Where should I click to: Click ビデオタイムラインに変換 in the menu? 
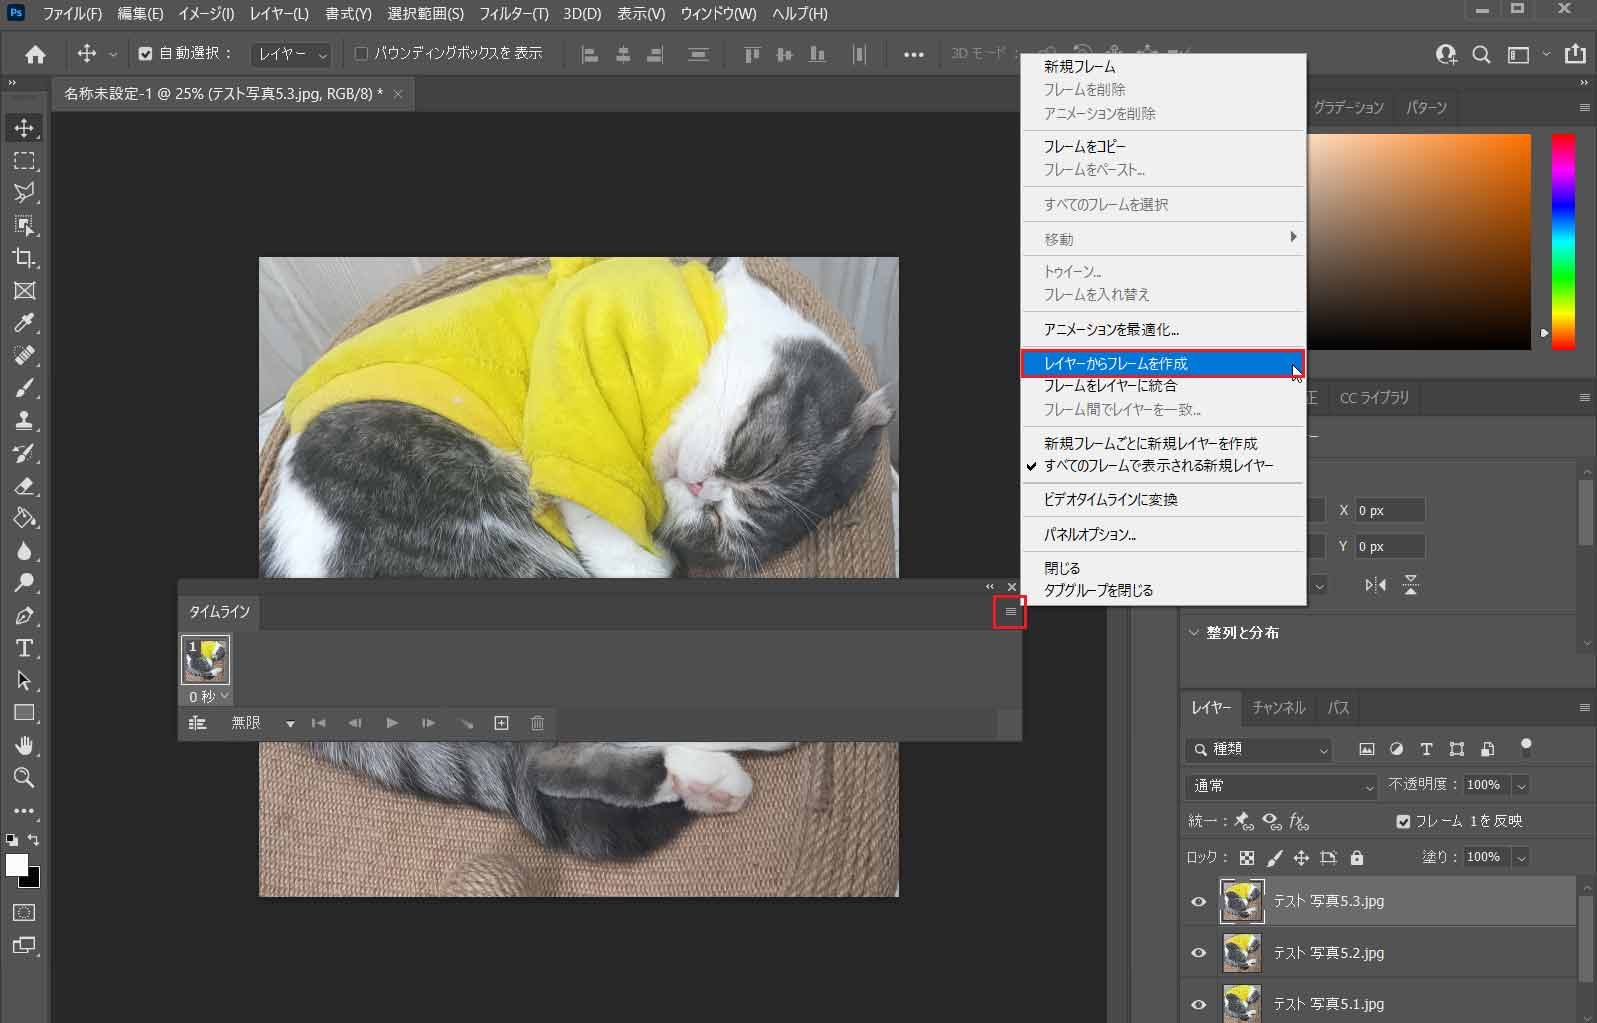click(x=1110, y=500)
